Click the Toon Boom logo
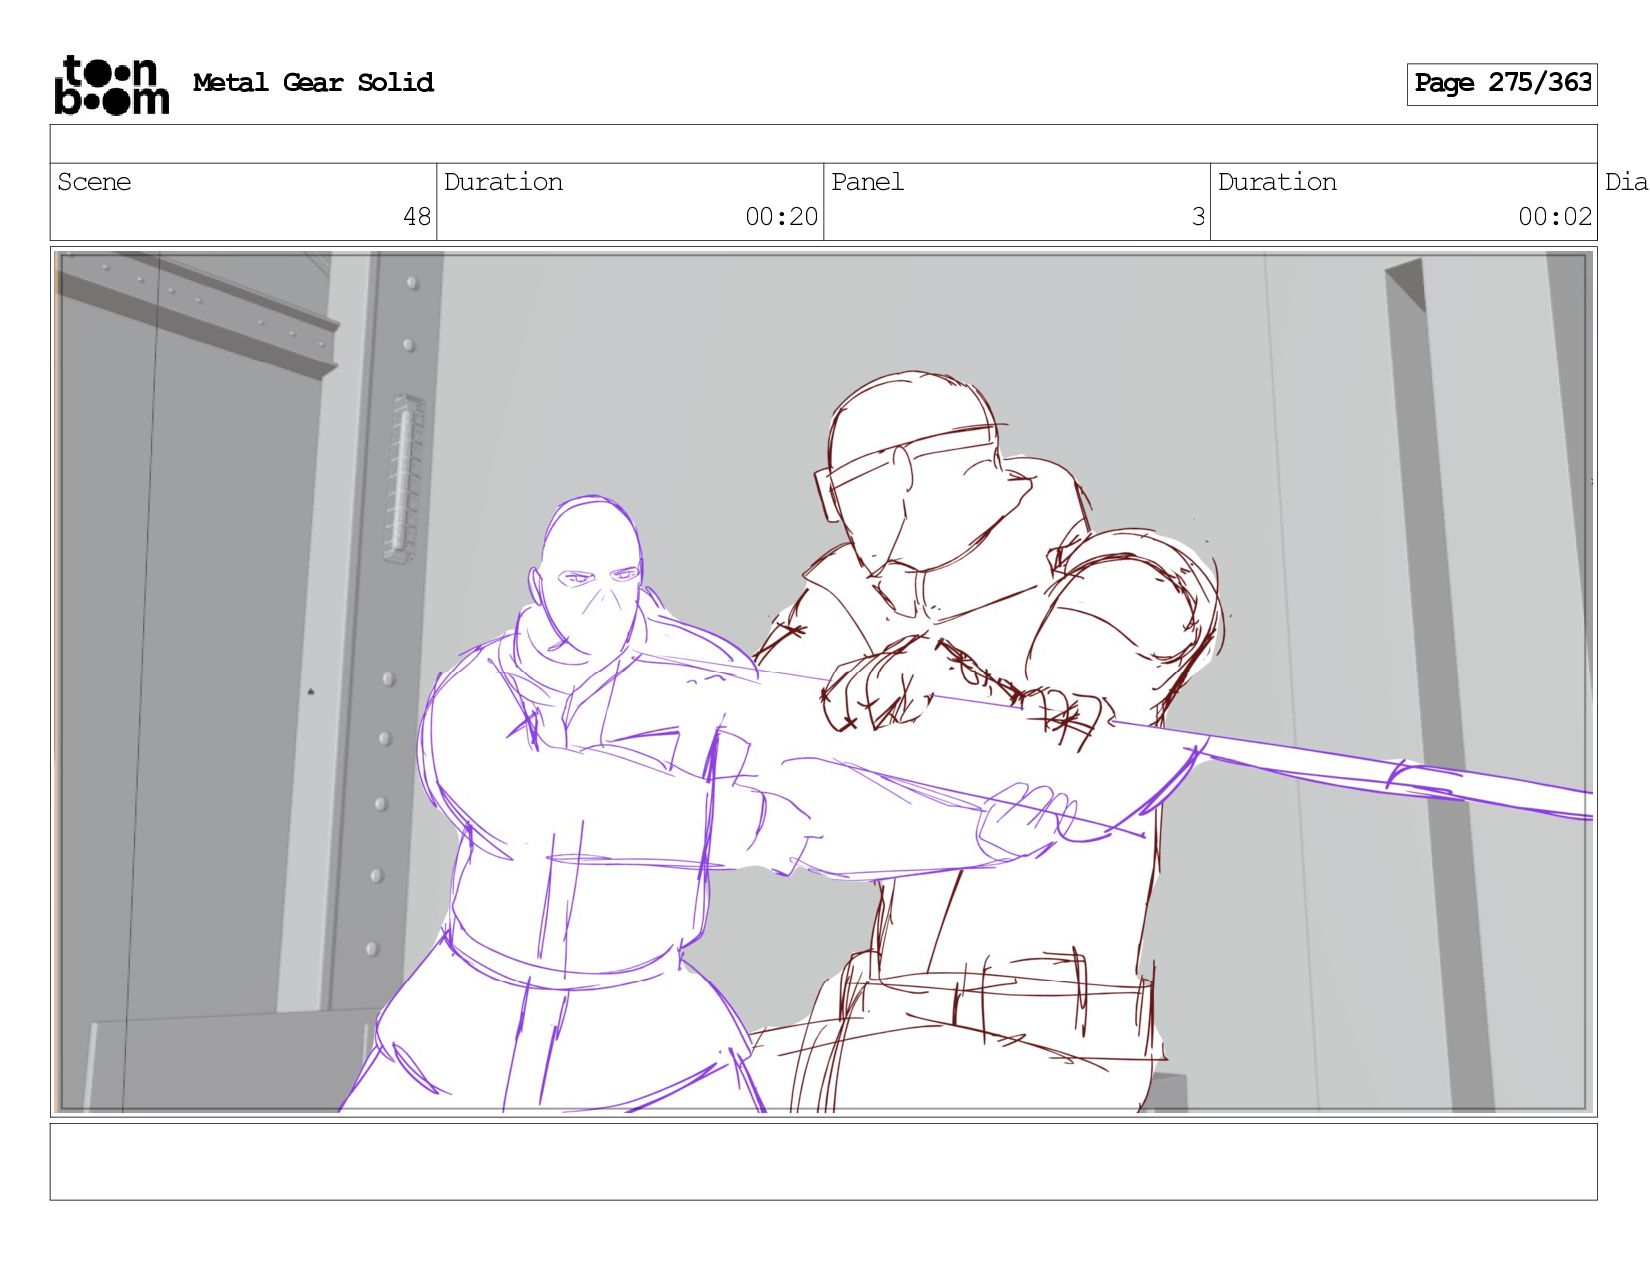Viewport: 1650px width, 1275px height. (111, 85)
